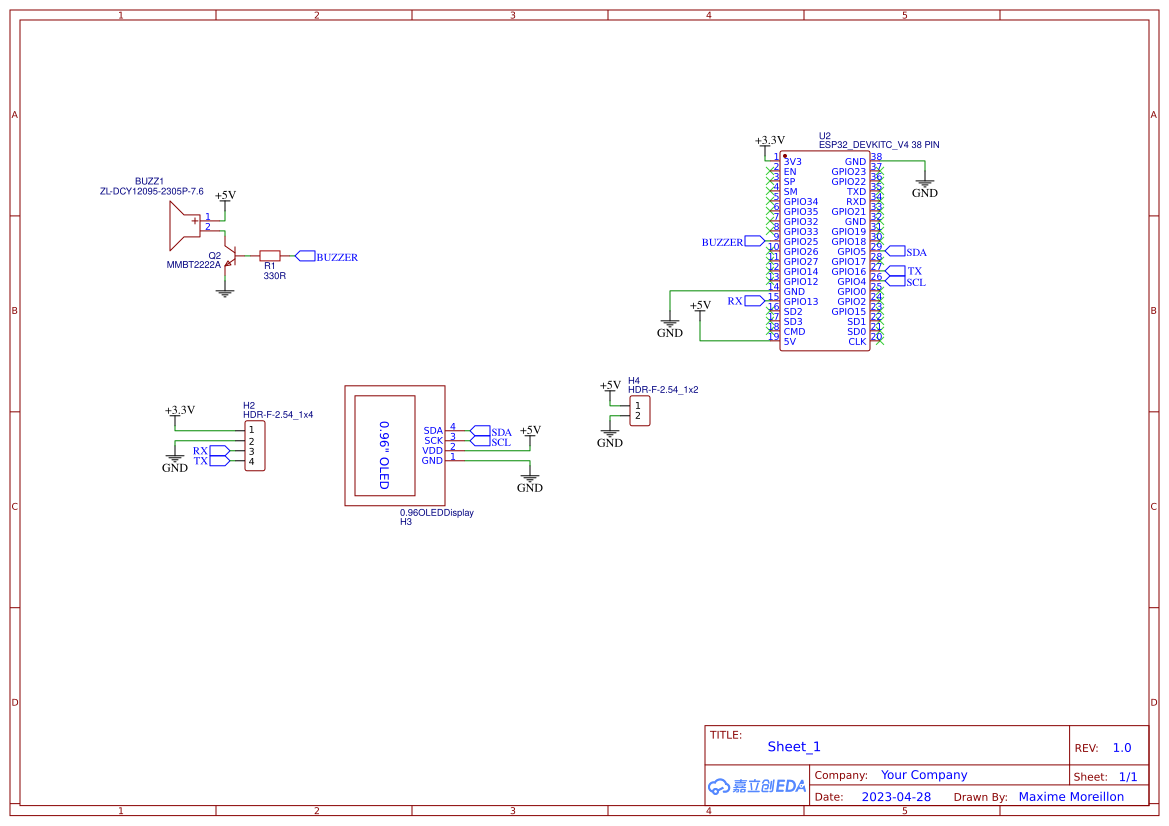Select the R1 resistor symbol

coord(269,256)
